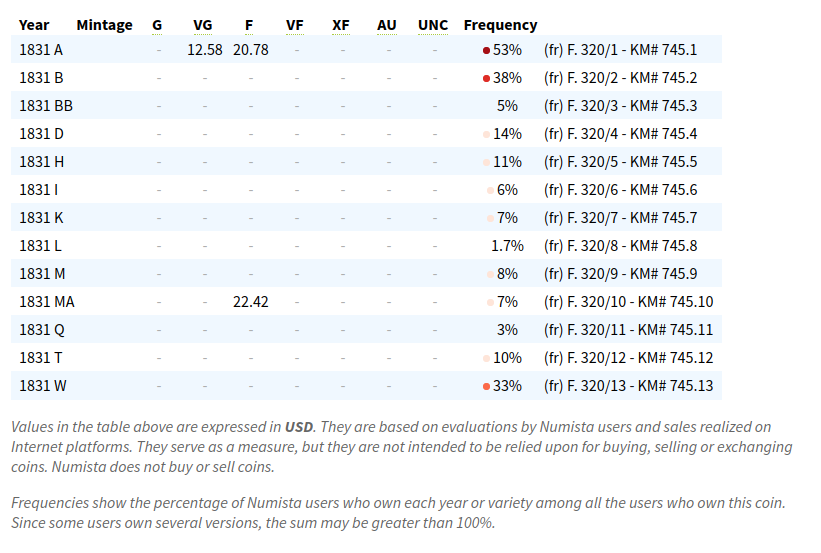Image resolution: width=821 pixels, height=553 pixels.
Task: Select the 1831 BB row year label
Action: [46, 106]
